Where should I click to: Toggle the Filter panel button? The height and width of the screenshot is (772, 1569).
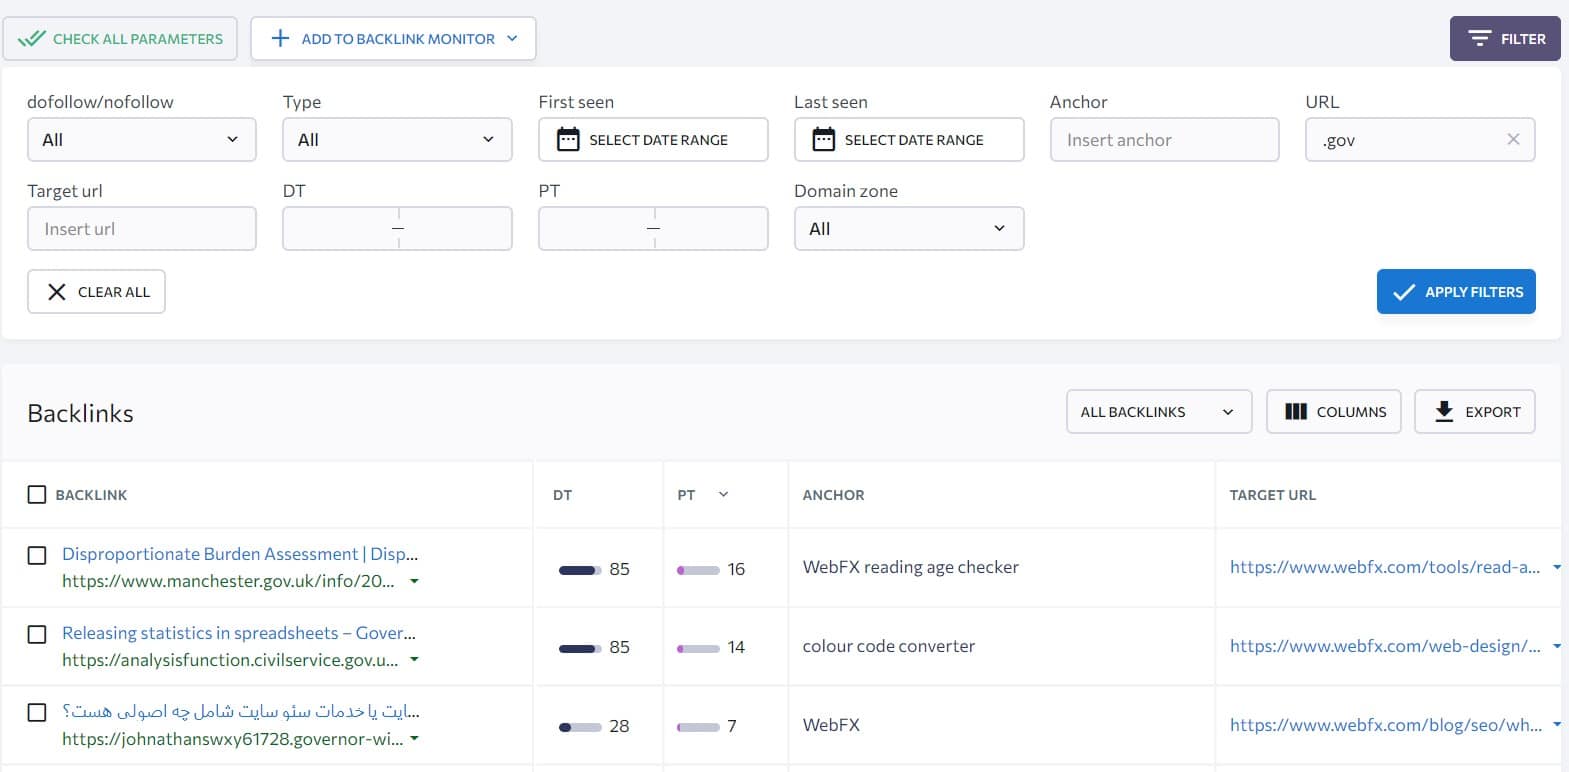click(1505, 39)
